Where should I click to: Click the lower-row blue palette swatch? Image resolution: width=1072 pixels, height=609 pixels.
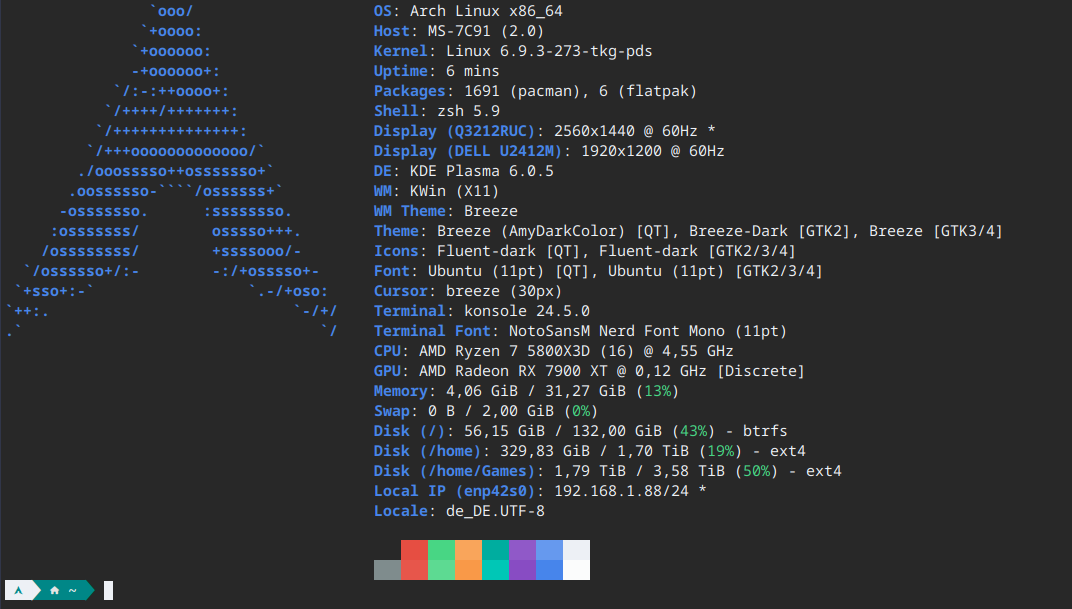549,570
